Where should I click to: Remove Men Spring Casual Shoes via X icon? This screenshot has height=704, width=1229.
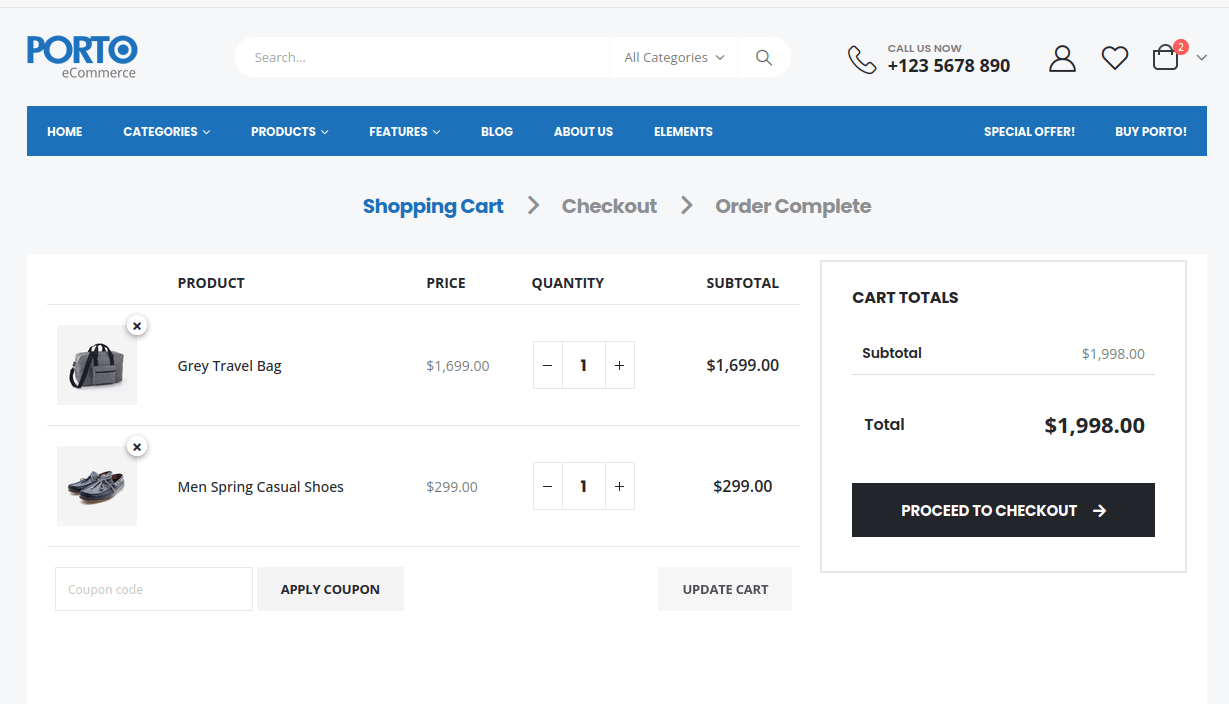click(x=136, y=446)
